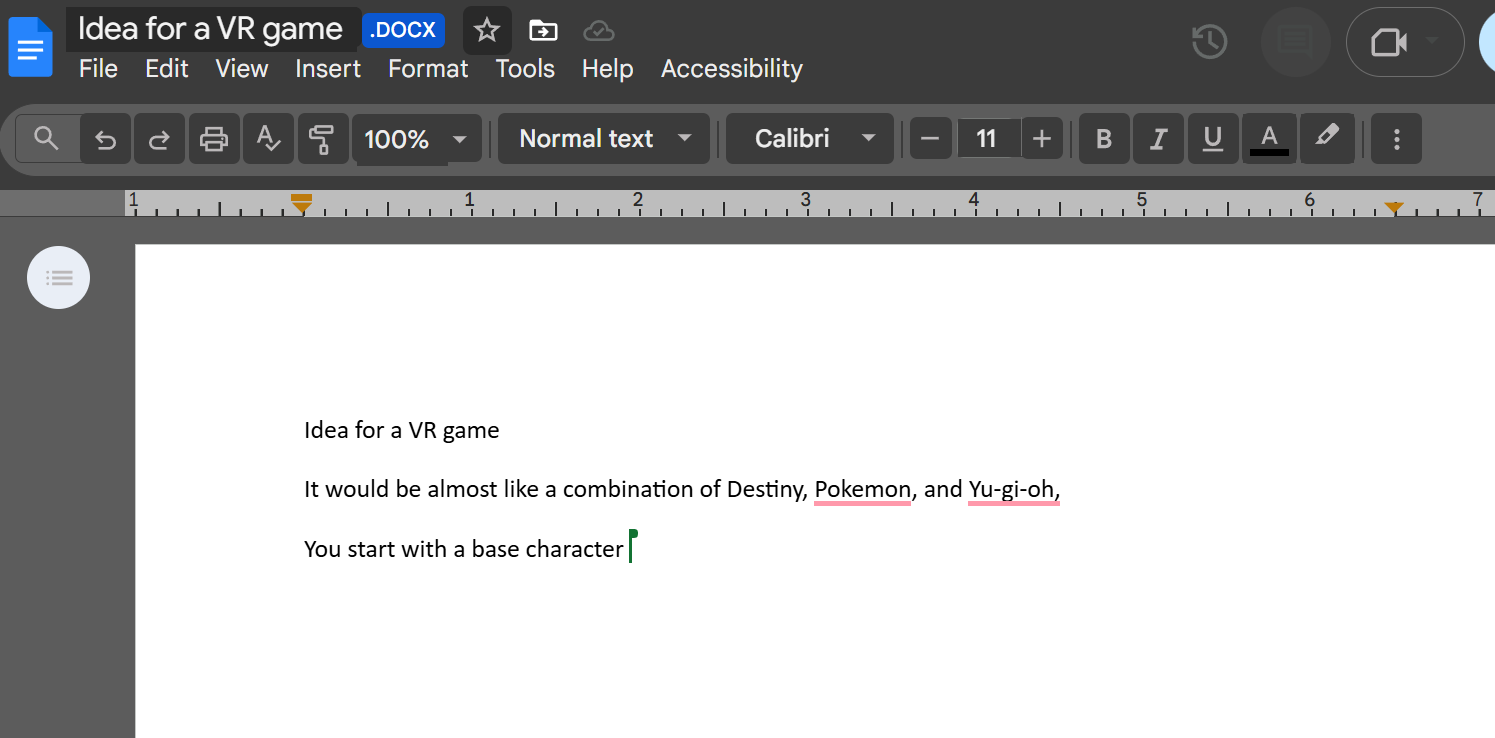Image resolution: width=1495 pixels, height=738 pixels.
Task: Expand the video call options arrow
Action: 1432,42
